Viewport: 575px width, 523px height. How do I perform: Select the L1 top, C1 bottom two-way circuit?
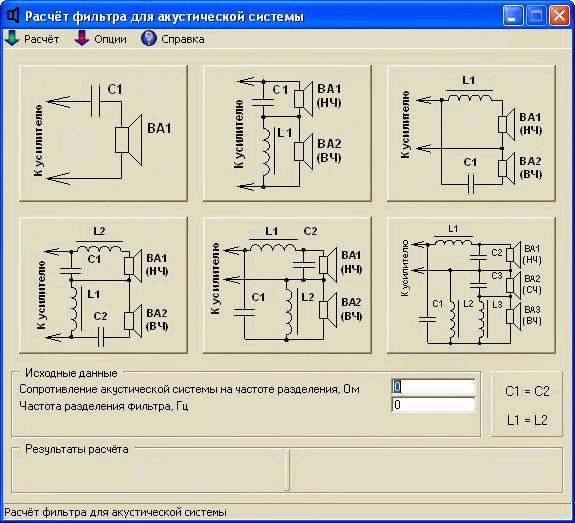pyautogui.click(x=471, y=134)
